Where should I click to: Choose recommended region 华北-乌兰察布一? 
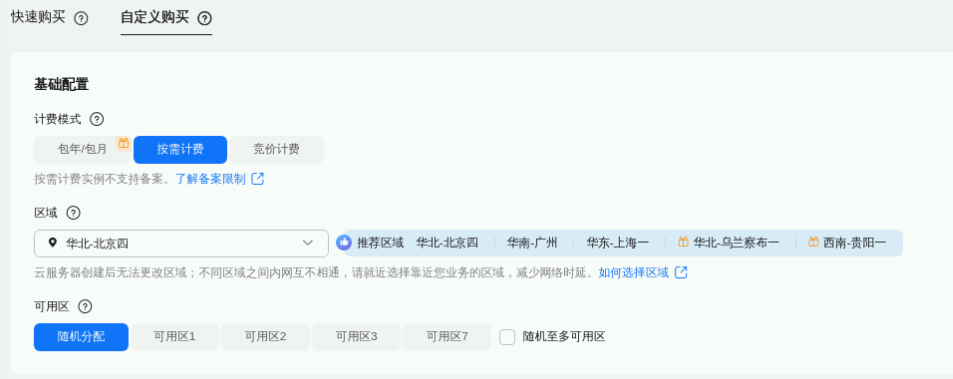tap(736, 244)
